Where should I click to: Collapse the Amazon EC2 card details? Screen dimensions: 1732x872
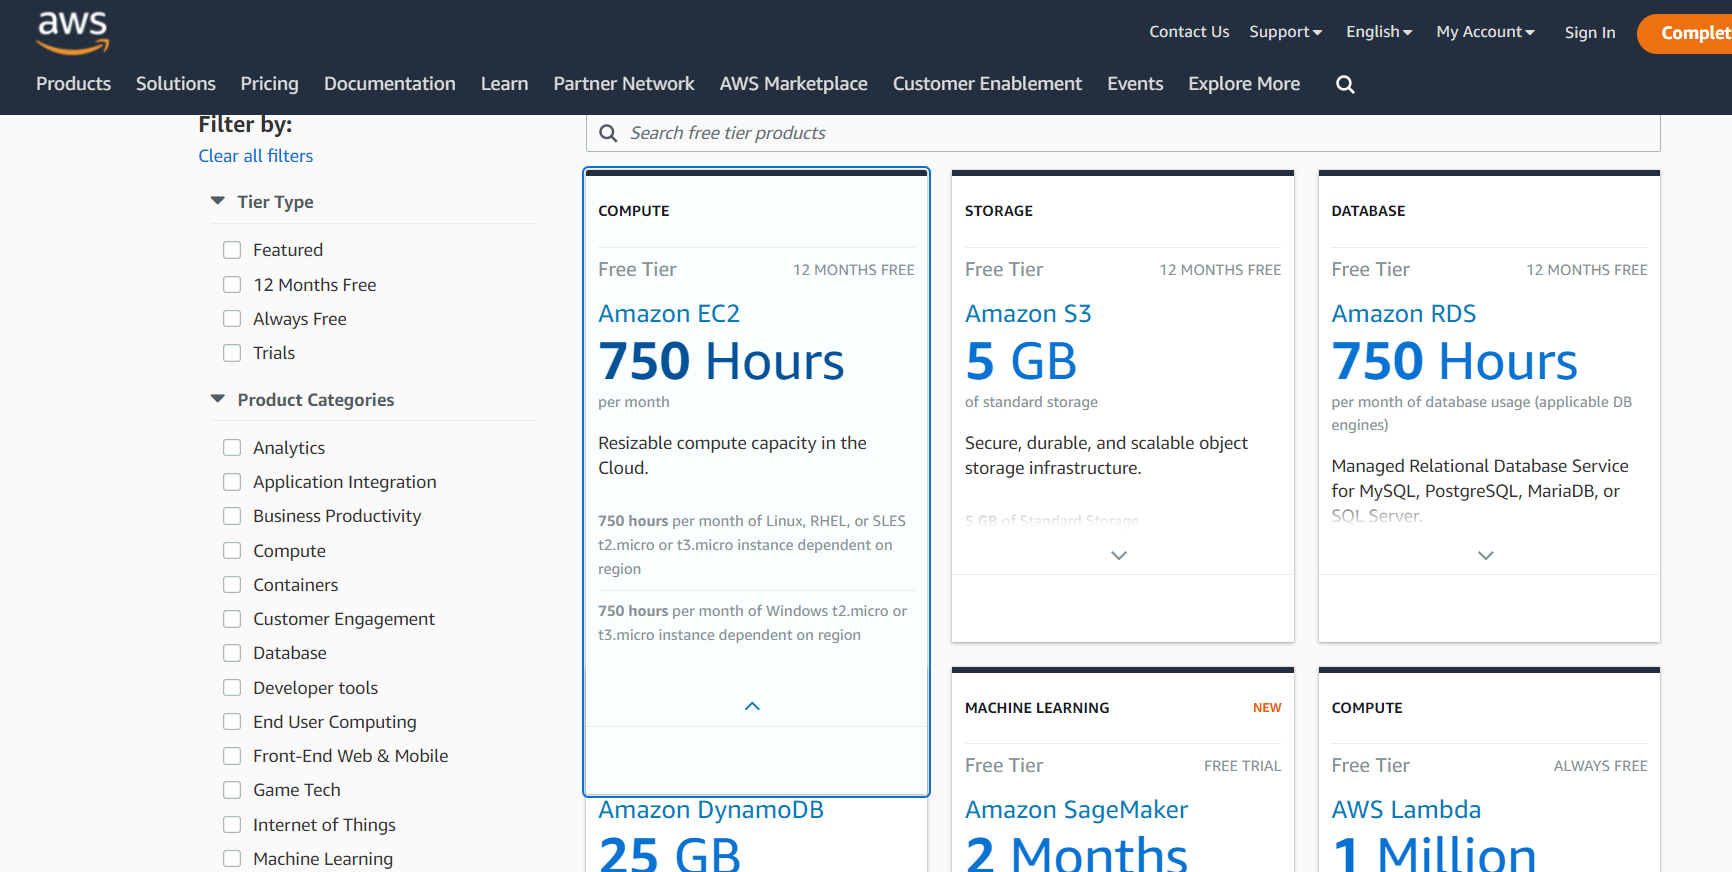pos(752,706)
